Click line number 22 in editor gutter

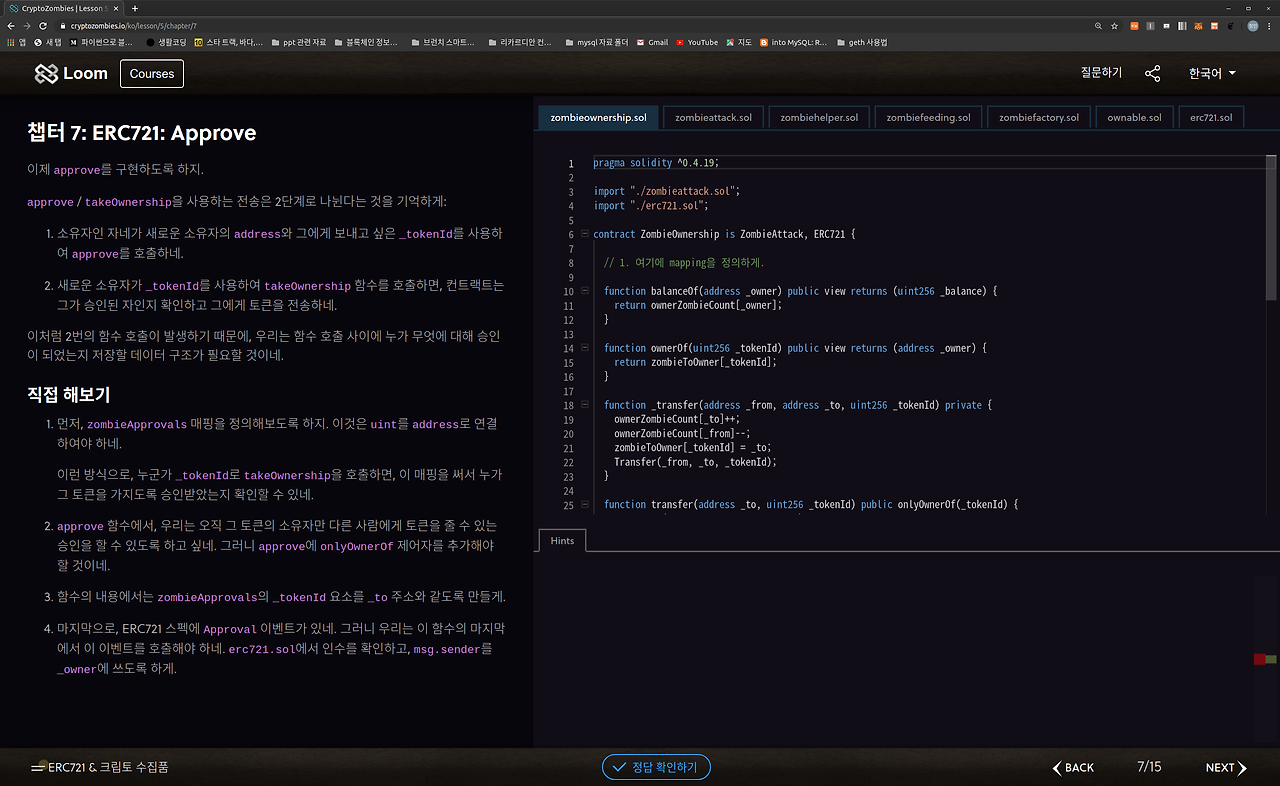569,463
